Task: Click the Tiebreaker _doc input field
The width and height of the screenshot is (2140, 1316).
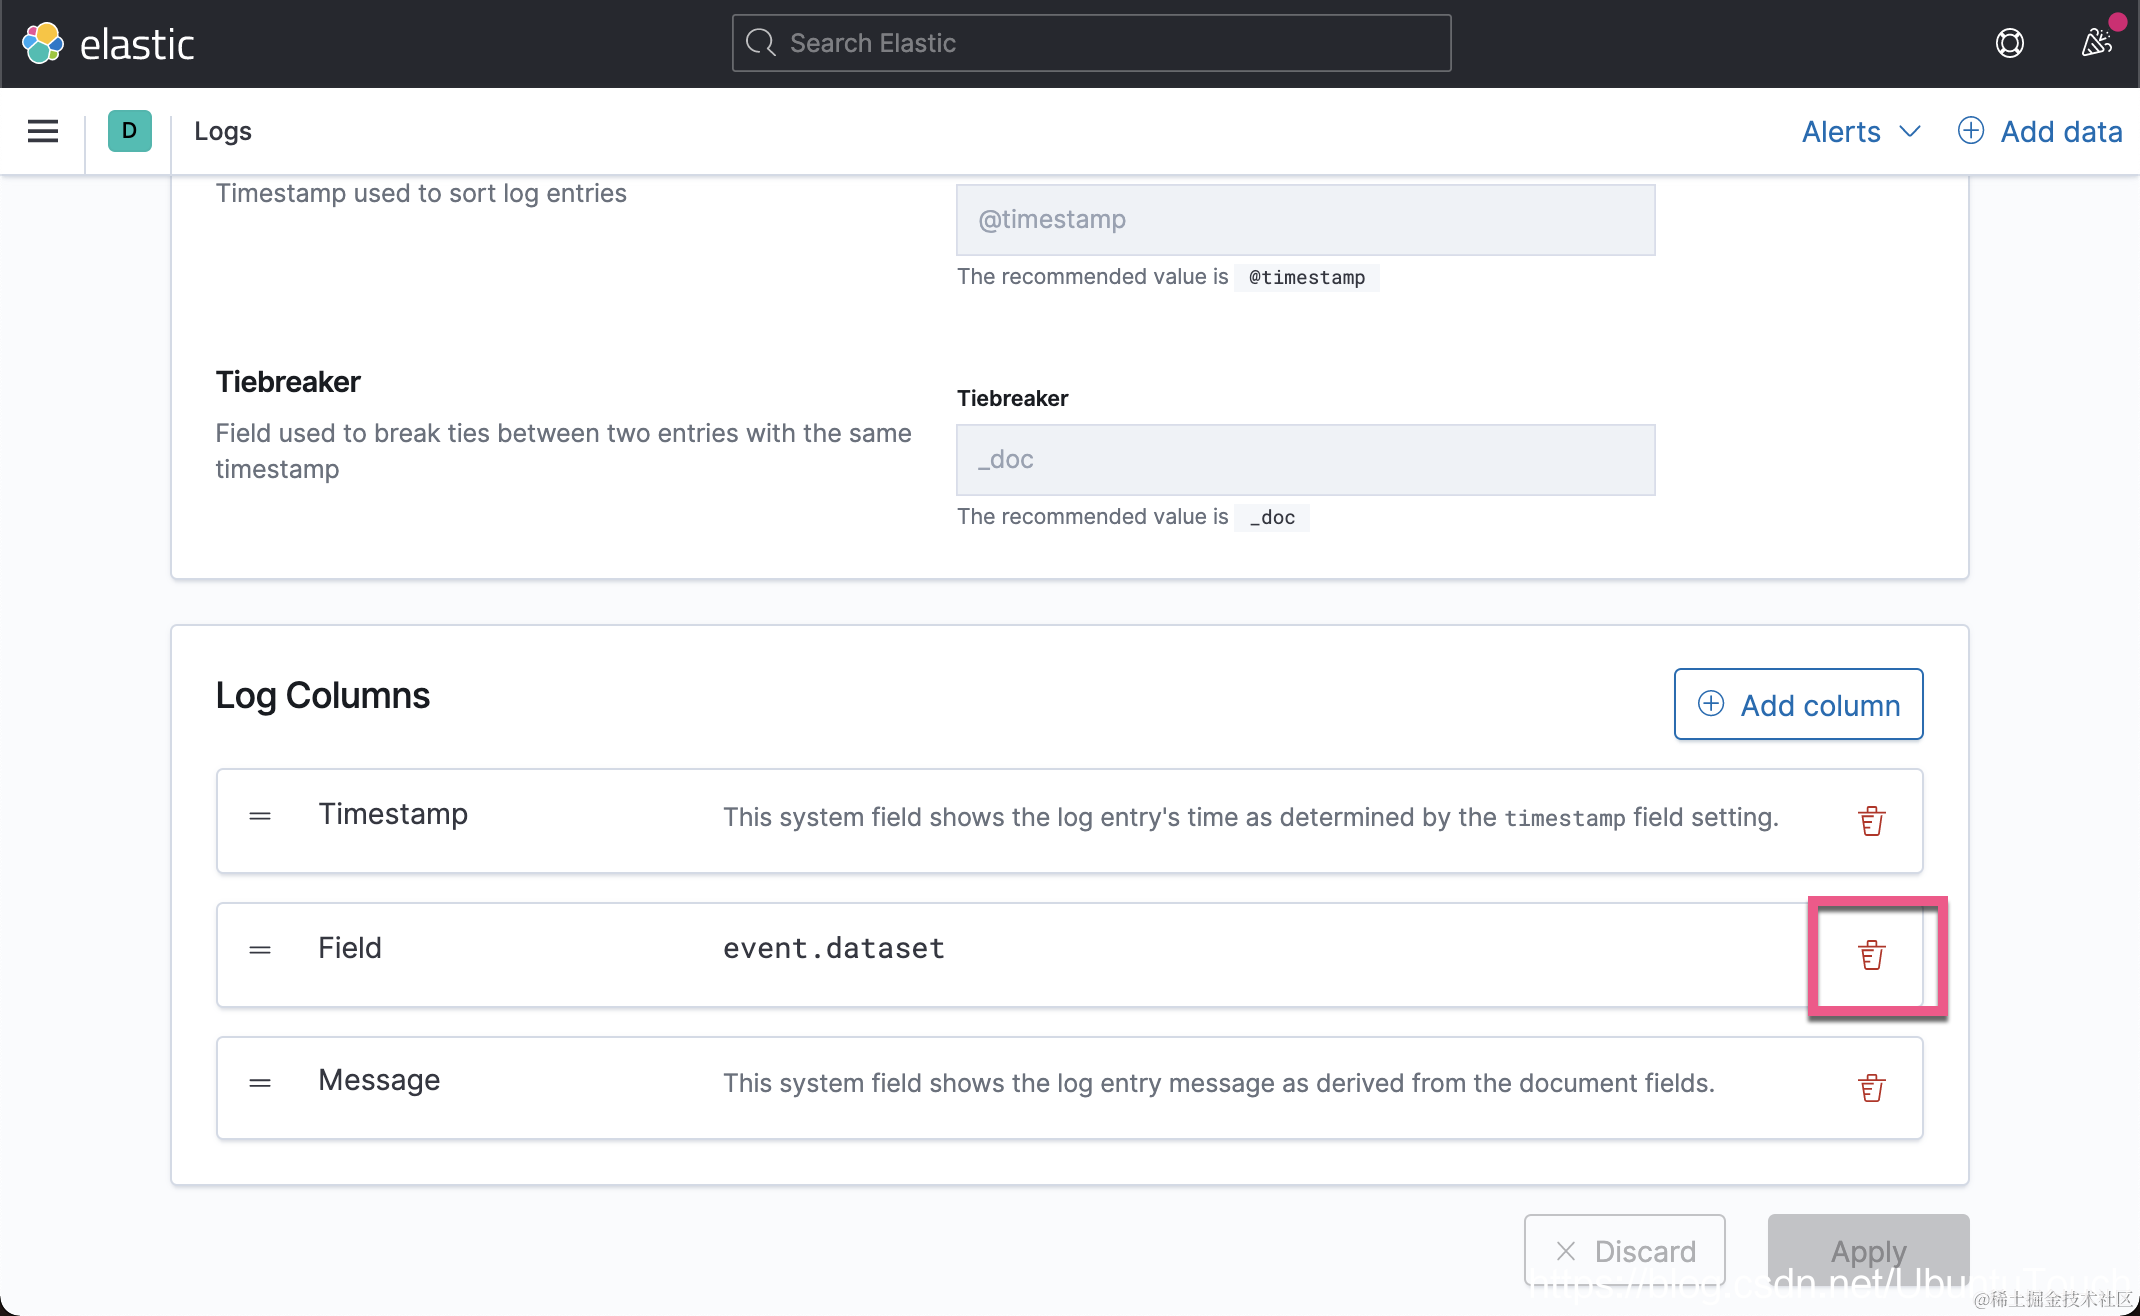Action: (1305, 460)
